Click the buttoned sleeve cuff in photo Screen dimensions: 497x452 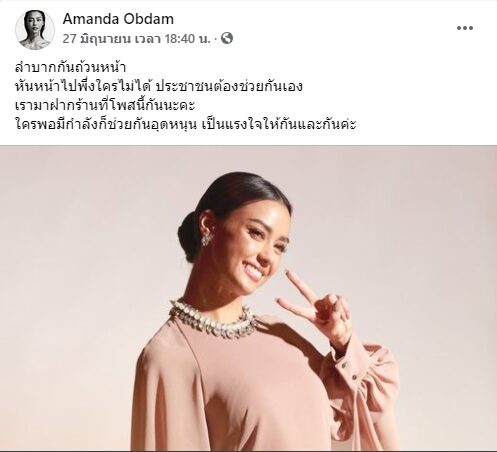point(348,368)
